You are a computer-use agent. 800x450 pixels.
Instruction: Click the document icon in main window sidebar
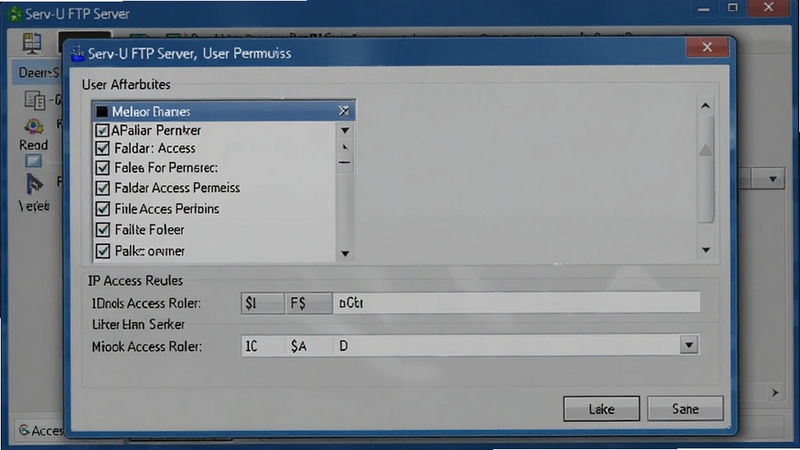click(x=35, y=100)
